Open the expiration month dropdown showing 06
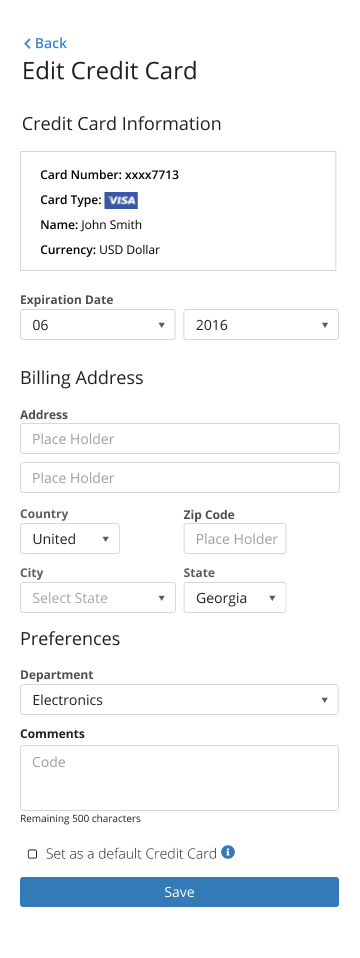Viewport: 360px width, 958px height. (98, 324)
